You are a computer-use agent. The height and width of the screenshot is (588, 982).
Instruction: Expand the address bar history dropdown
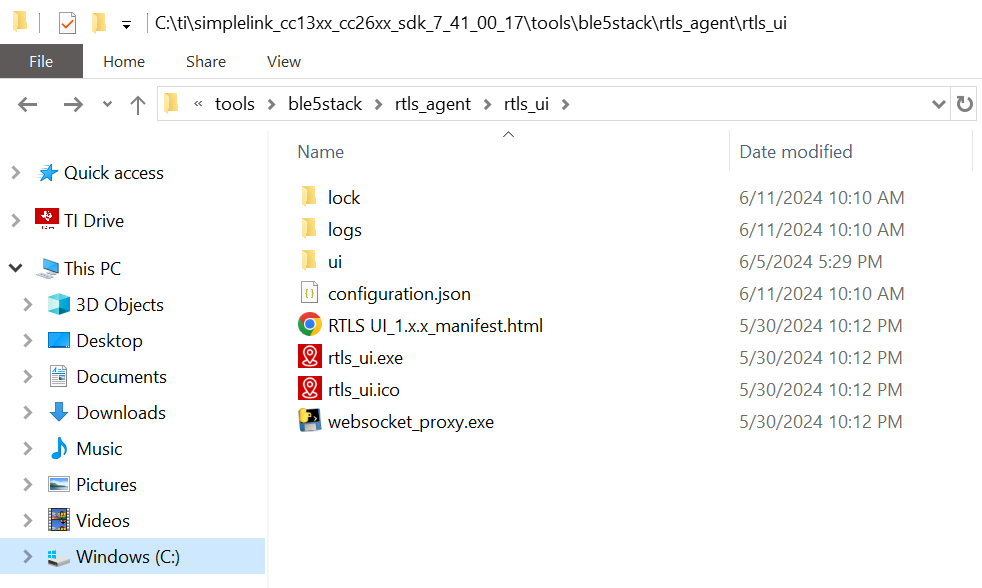click(x=938, y=104)
